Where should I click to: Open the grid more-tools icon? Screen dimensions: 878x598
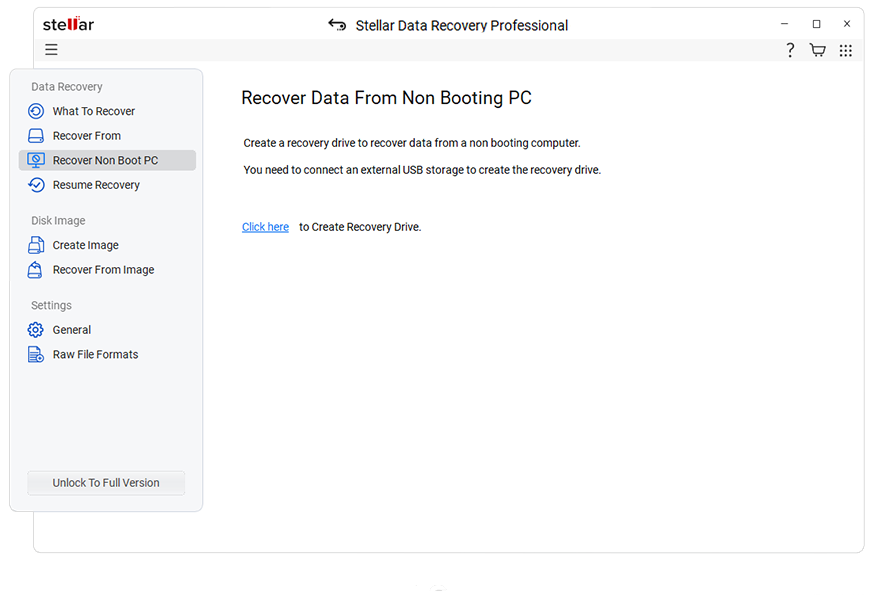pyautogui.click(x=846, y=50)
